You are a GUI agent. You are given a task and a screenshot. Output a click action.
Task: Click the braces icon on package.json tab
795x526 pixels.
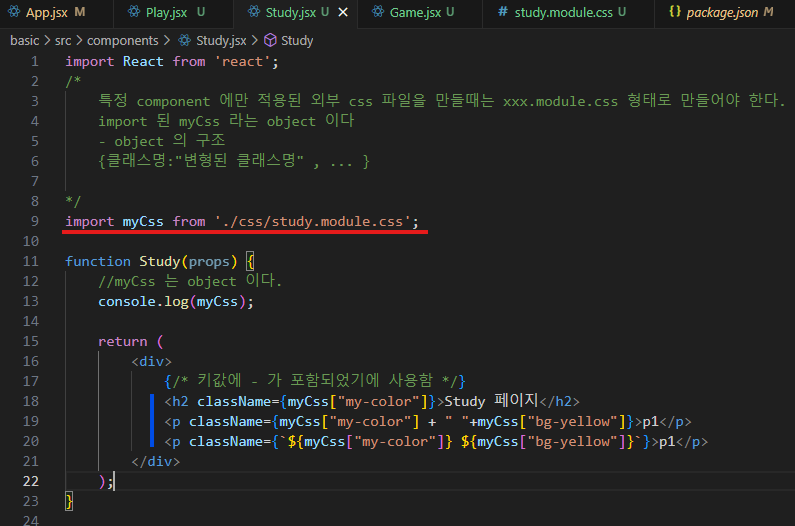coord(675,11)
